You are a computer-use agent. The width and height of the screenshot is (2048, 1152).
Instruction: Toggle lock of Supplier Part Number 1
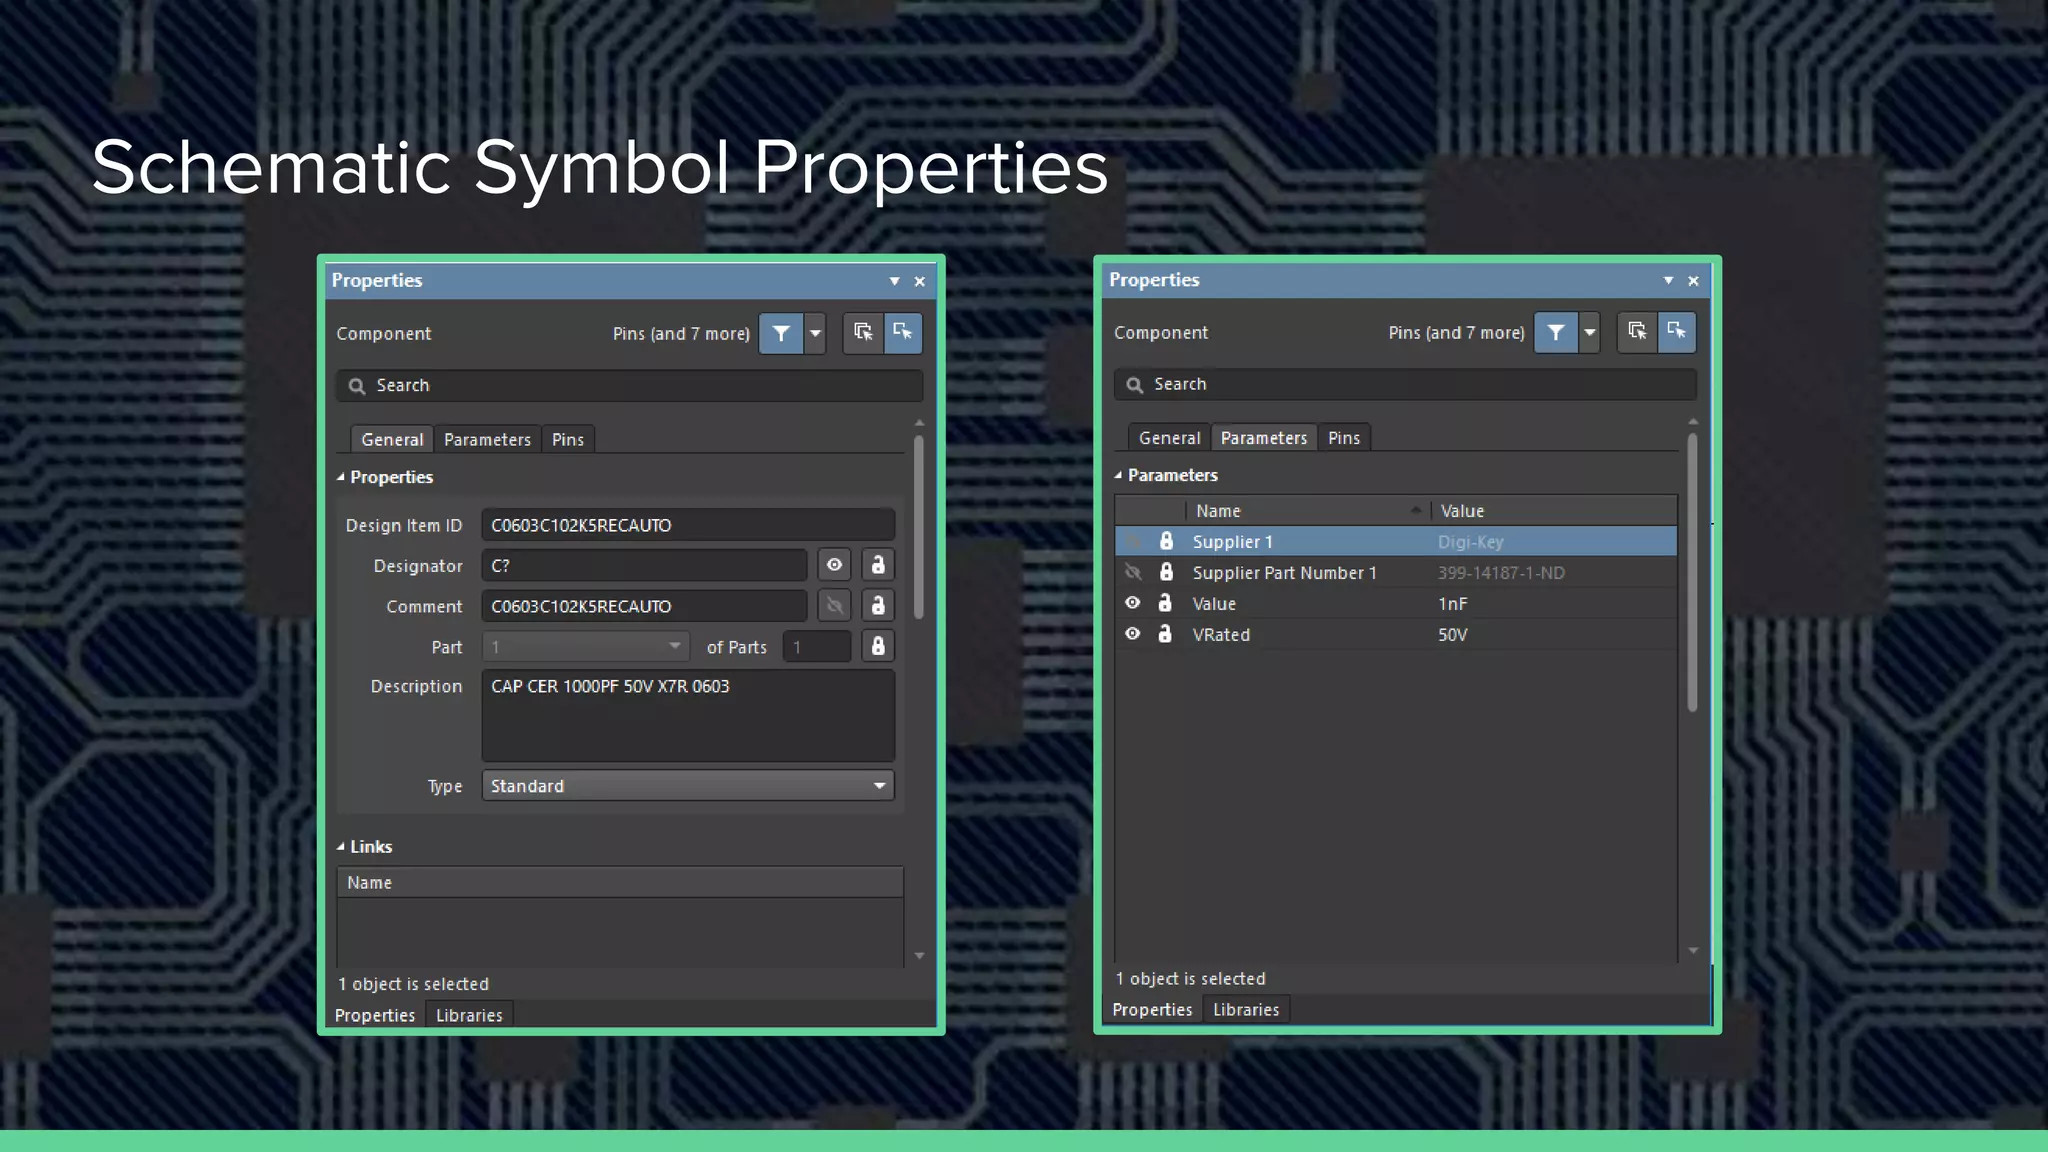pos(1166,573)
